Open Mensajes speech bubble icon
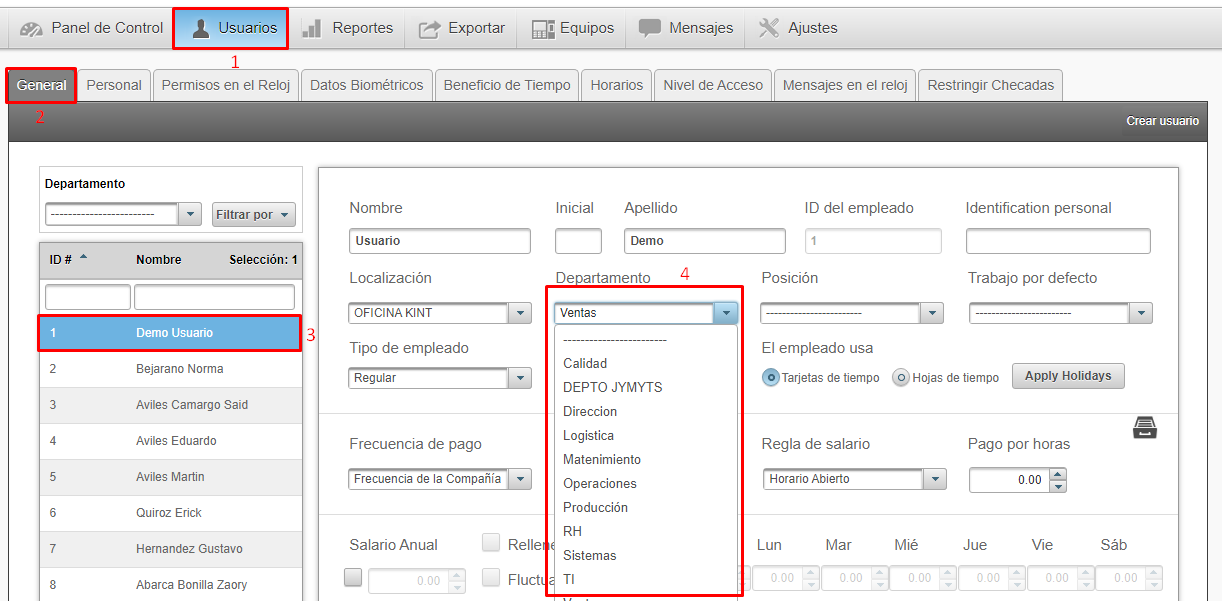 pos(650,28)
